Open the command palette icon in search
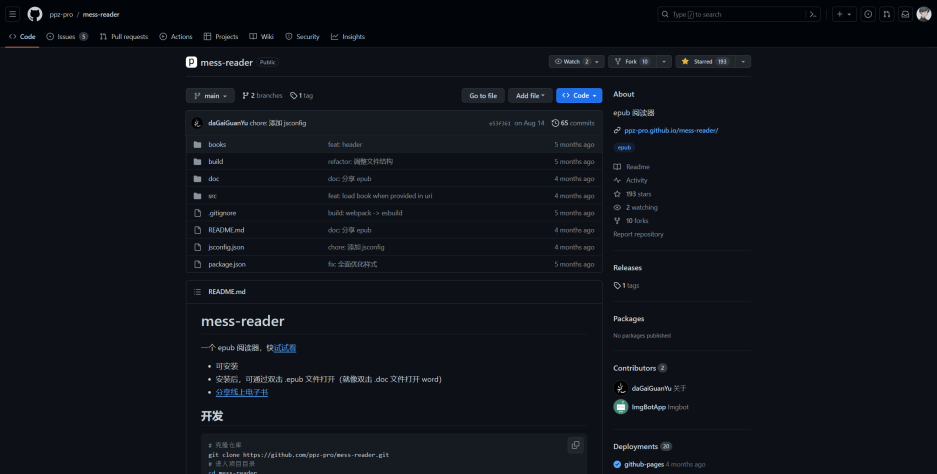 click(813, 14)
